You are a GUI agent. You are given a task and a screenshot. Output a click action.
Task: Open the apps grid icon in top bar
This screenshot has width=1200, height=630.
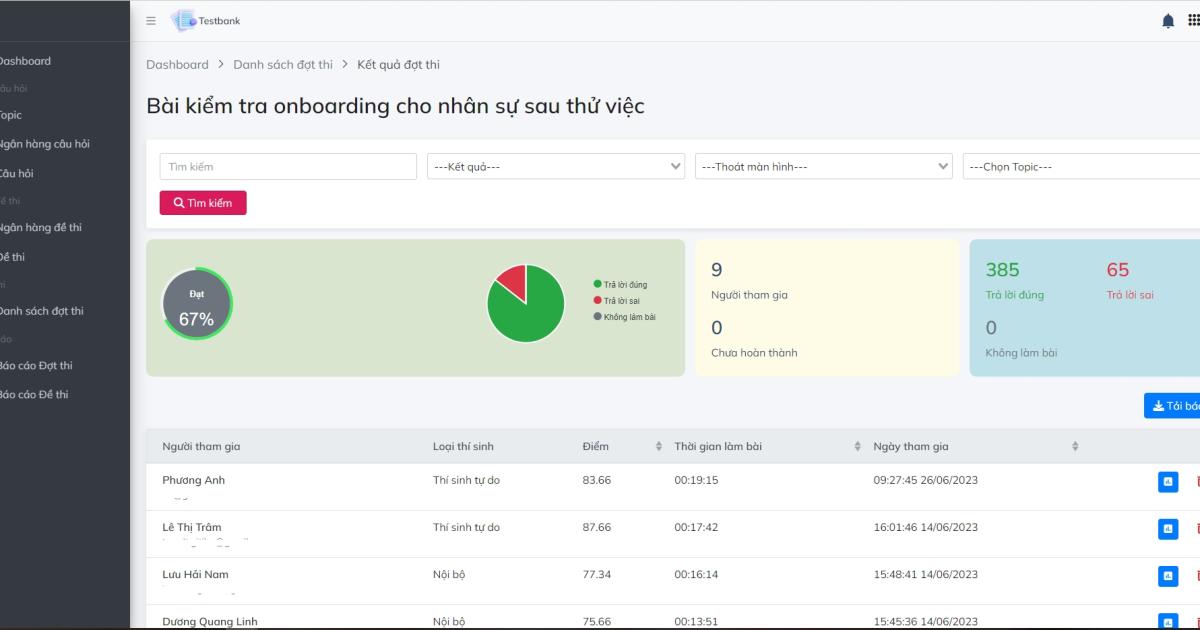[x=1192, y=20]
